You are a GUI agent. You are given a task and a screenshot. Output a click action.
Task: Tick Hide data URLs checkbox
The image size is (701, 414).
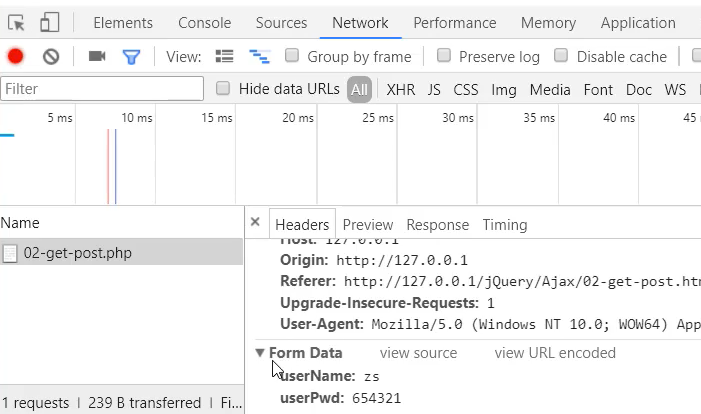pos(223,88)
